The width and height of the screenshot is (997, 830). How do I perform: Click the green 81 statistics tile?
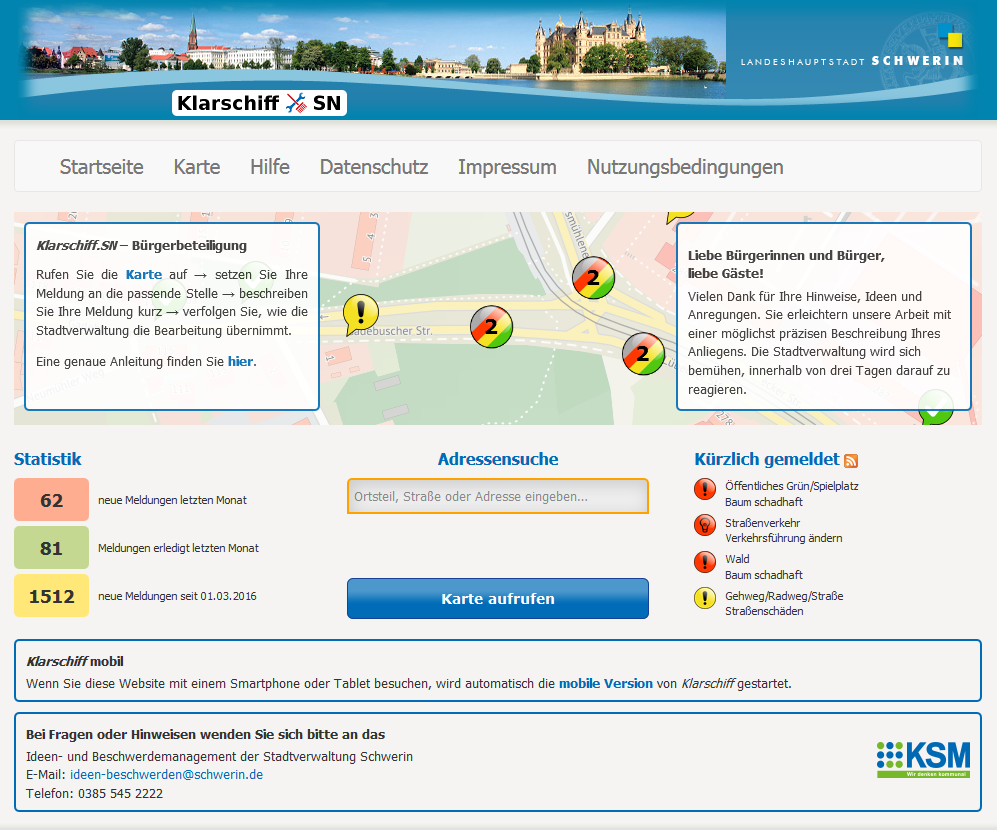click(52, 548)
